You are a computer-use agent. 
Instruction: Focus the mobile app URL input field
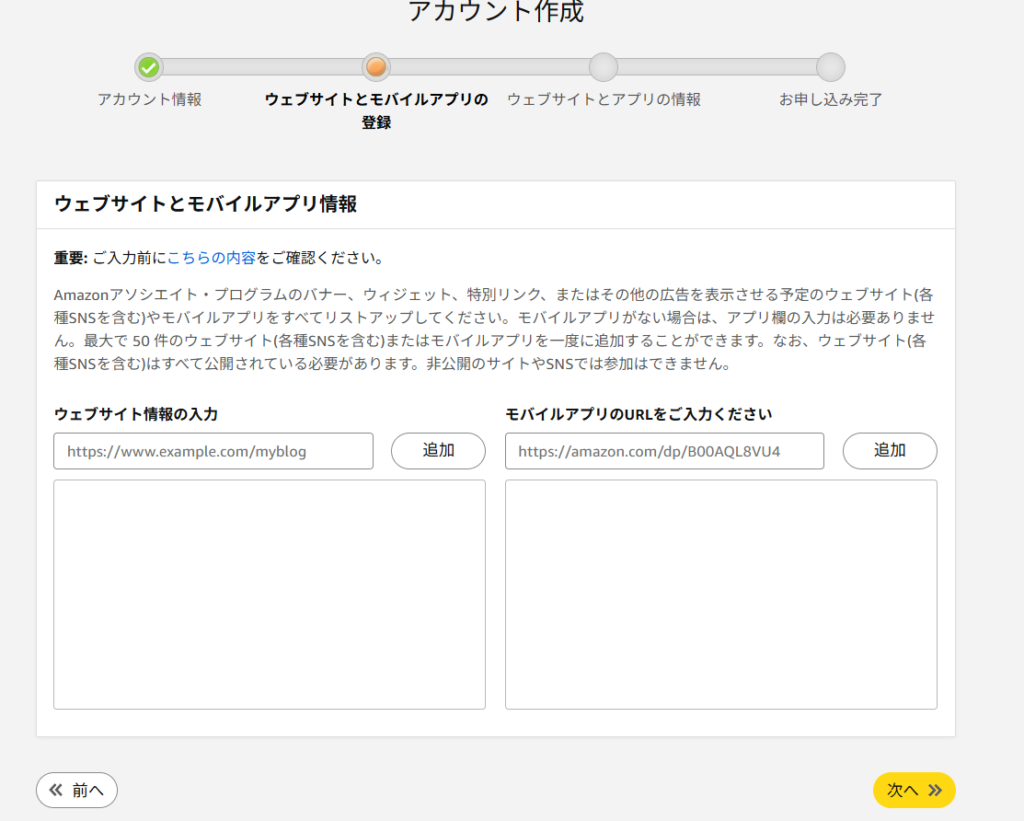[x=664, y=451]
